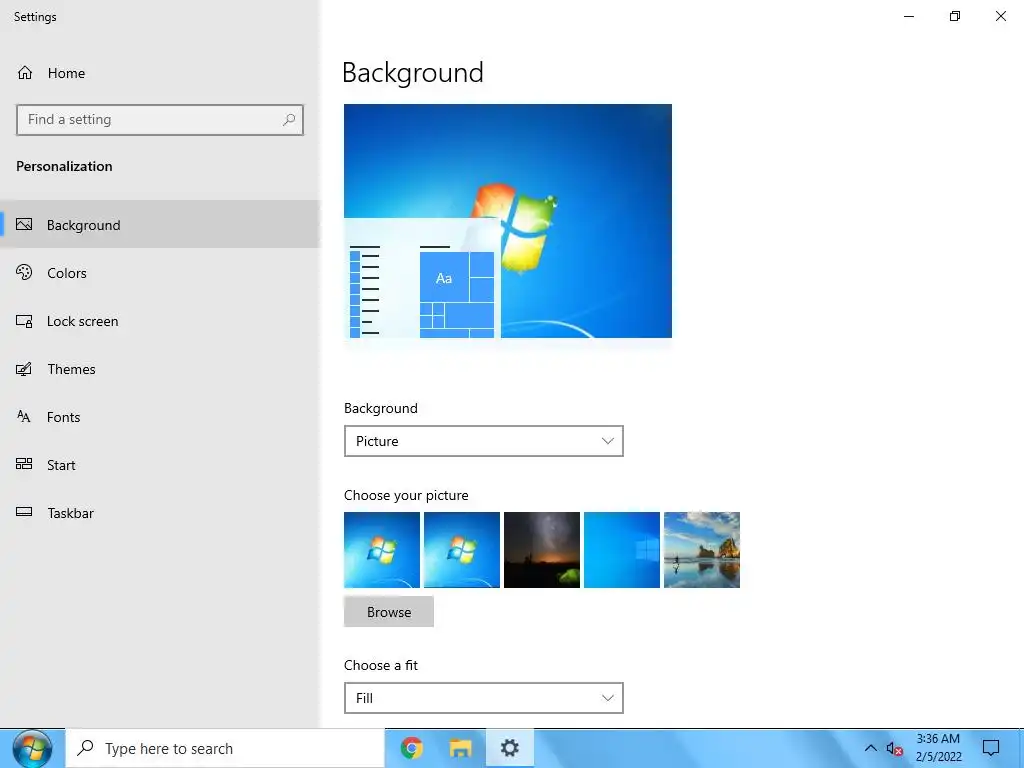
Task: Click the Taskbar icon in sidebar
Action: (x=24, y=512)
